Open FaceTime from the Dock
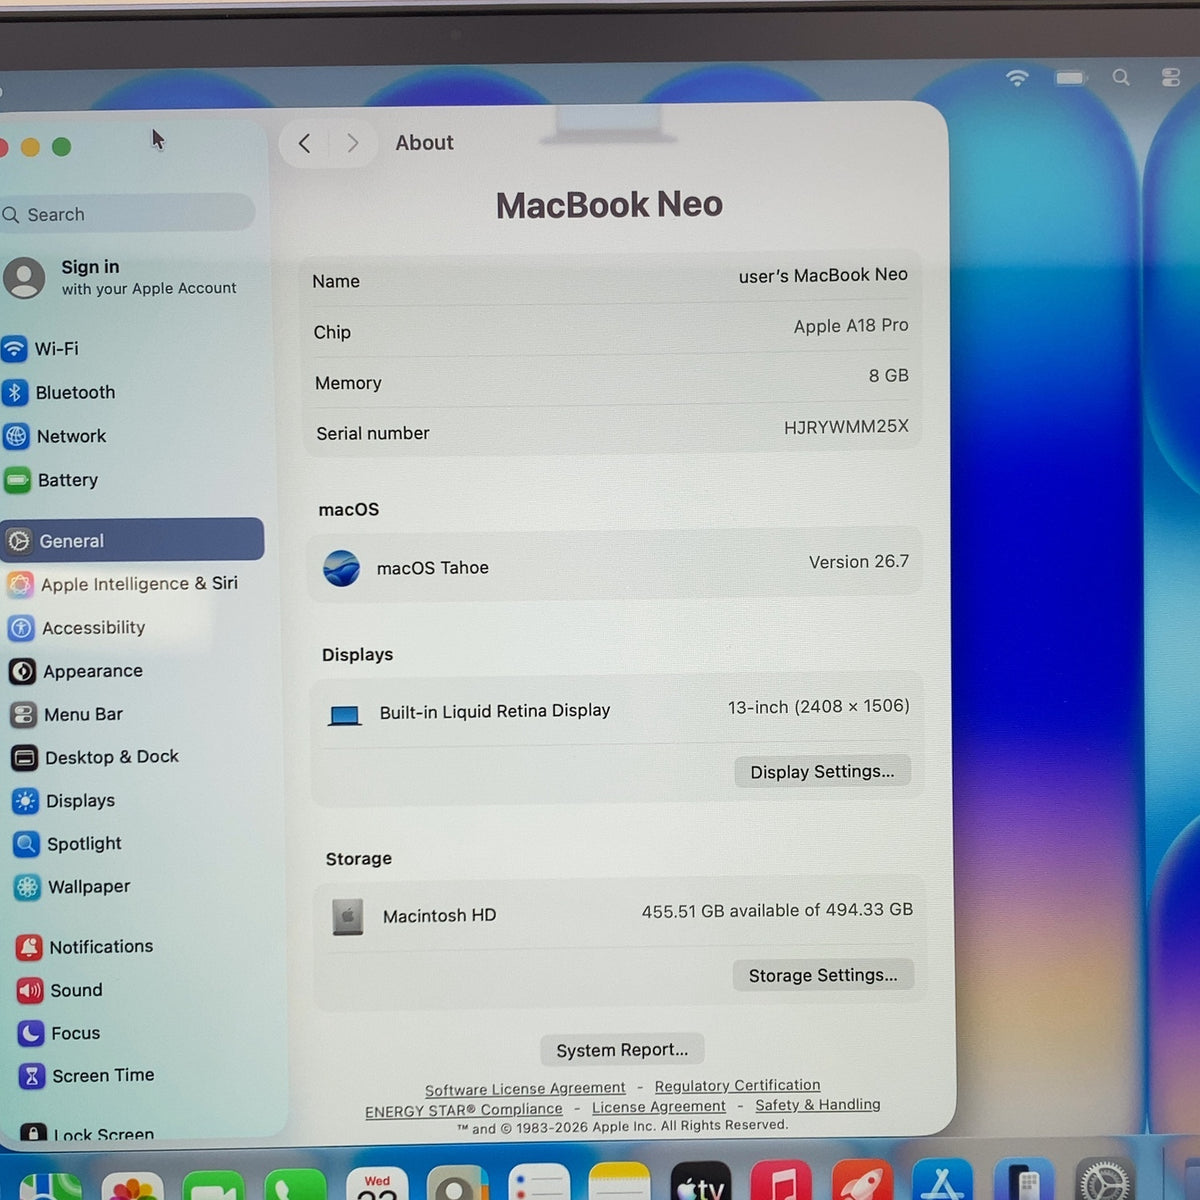The image size is (1200, 1200). click(213, 1186)
